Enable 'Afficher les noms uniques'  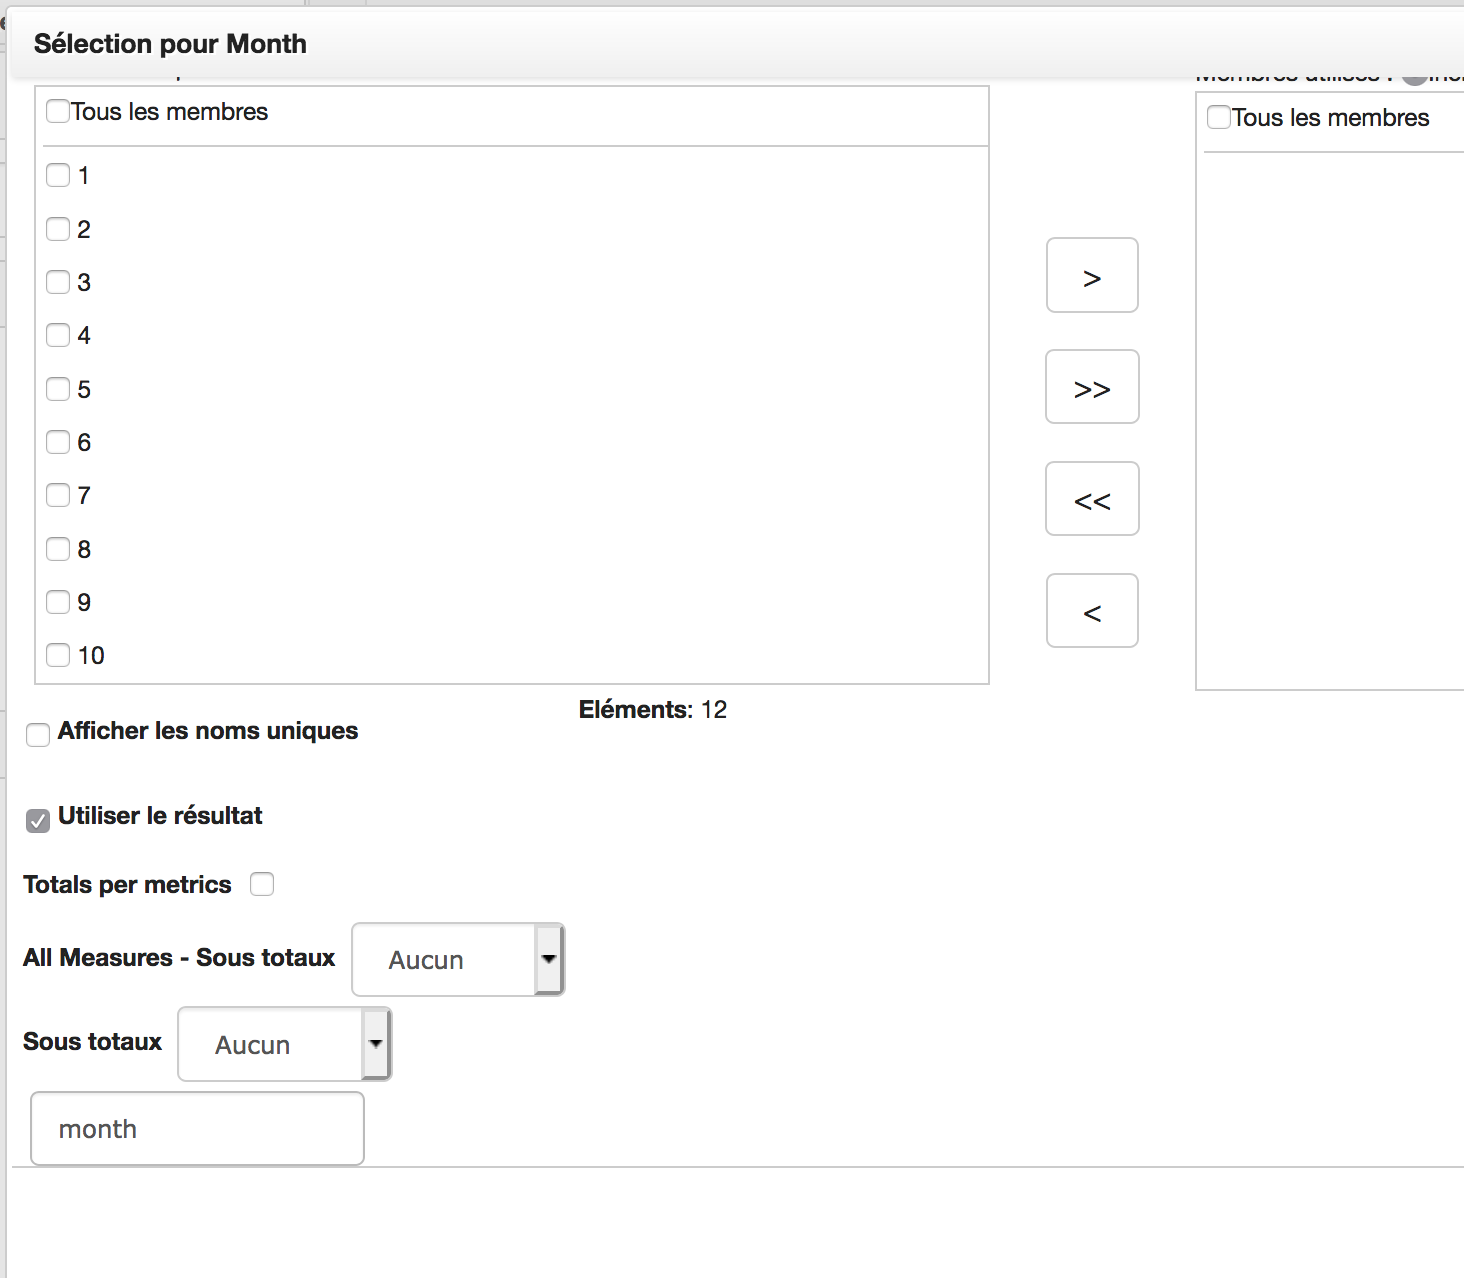[37, 734]
